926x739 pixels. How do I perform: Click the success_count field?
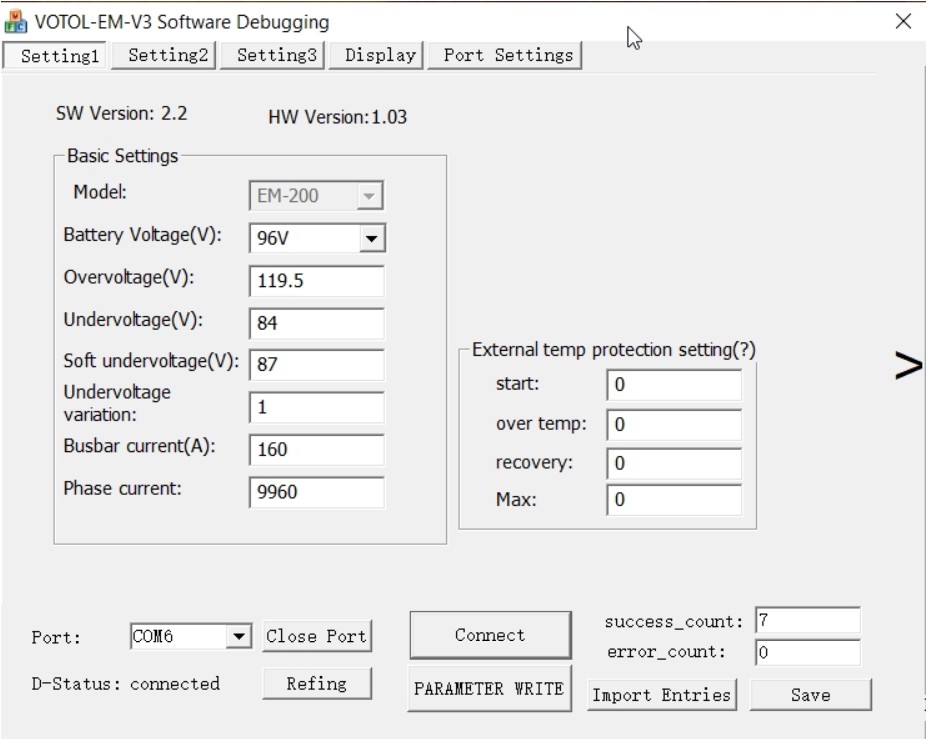coord(807,620)
